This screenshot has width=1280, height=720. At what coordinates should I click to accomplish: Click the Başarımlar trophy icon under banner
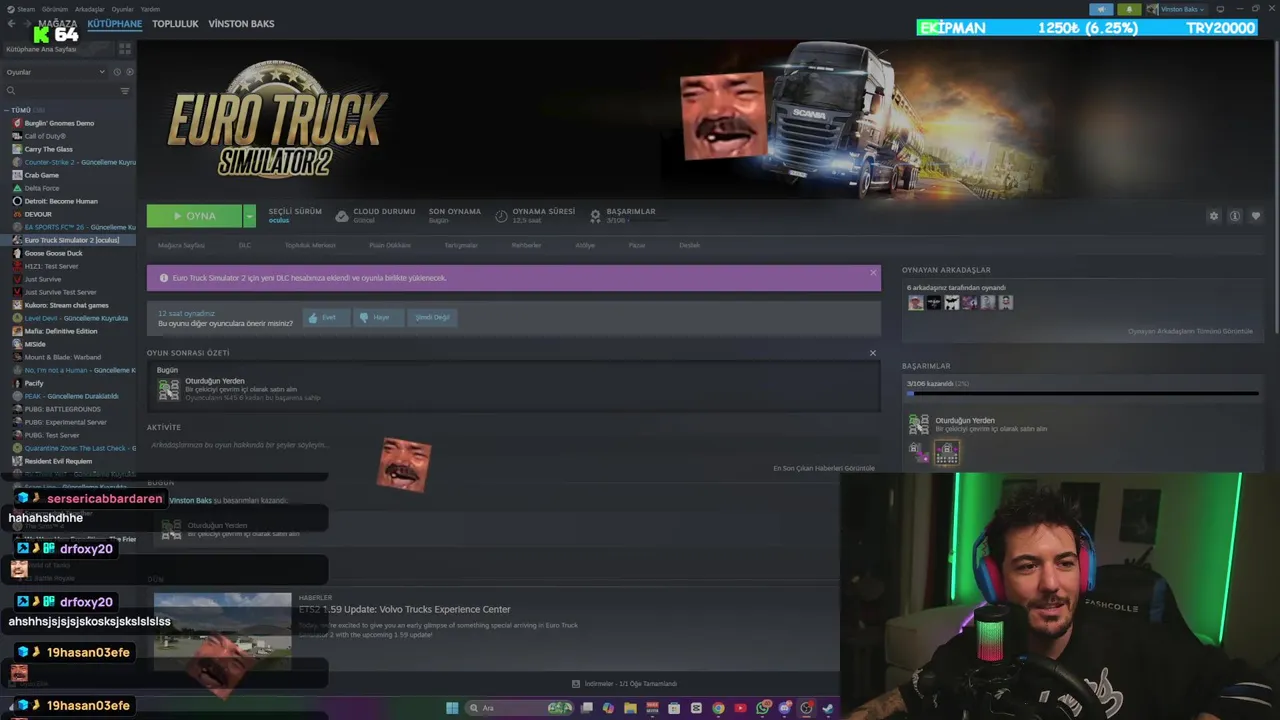pyautogui.click(x=595, y=216)
